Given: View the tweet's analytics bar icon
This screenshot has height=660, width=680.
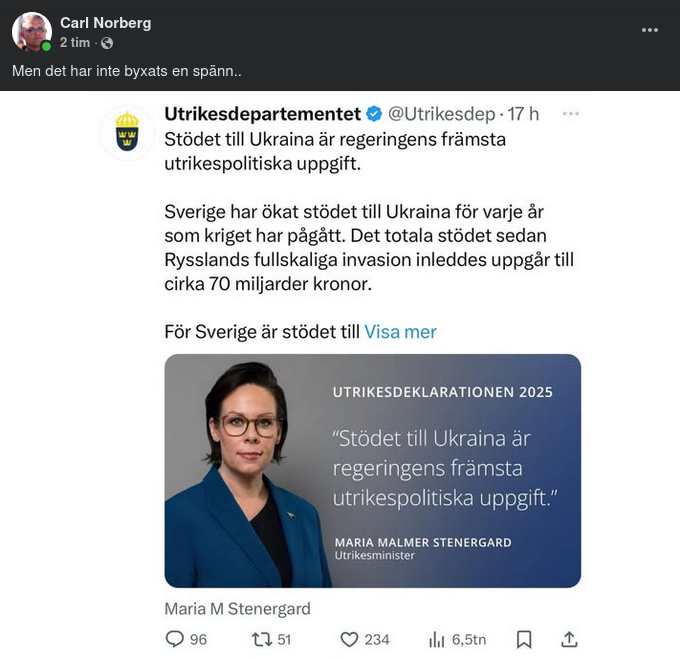Looking at the screenshot, I should pos(437,639).
